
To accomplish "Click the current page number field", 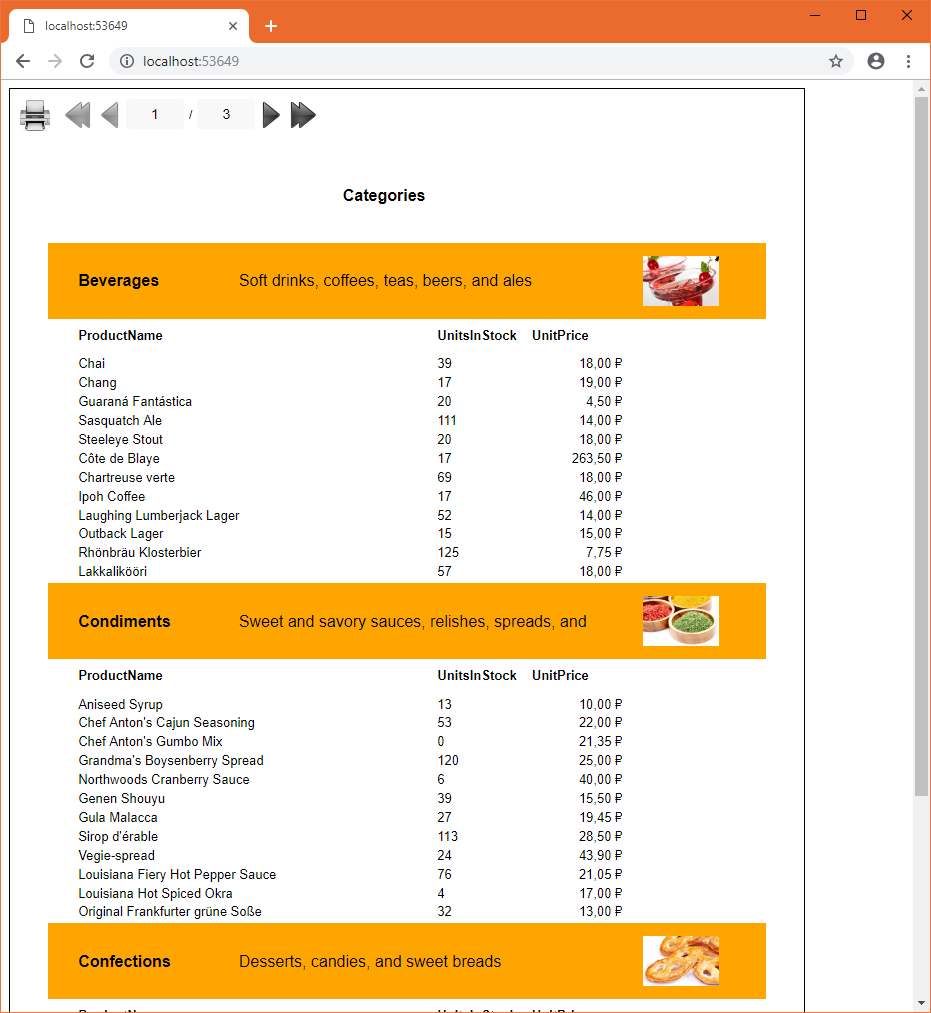I will click(x=155, y=114).
